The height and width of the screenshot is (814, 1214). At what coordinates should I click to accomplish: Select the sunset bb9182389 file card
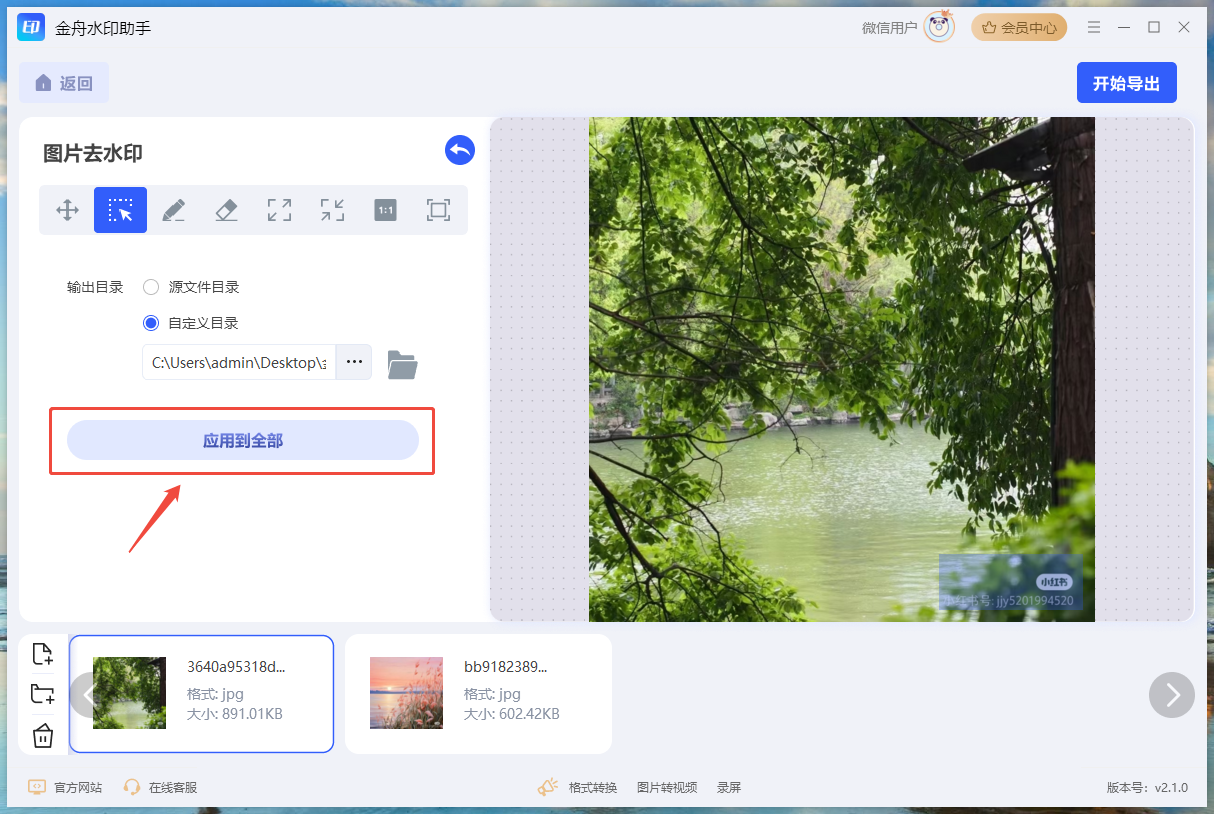coord(478,694)
